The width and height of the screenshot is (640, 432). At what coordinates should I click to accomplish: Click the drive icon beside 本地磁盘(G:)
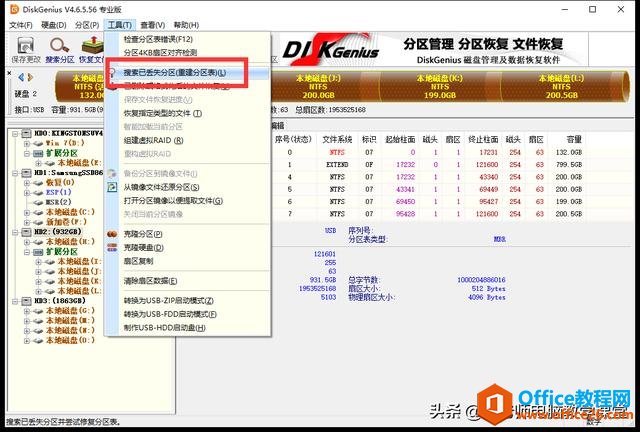point(38,311)
